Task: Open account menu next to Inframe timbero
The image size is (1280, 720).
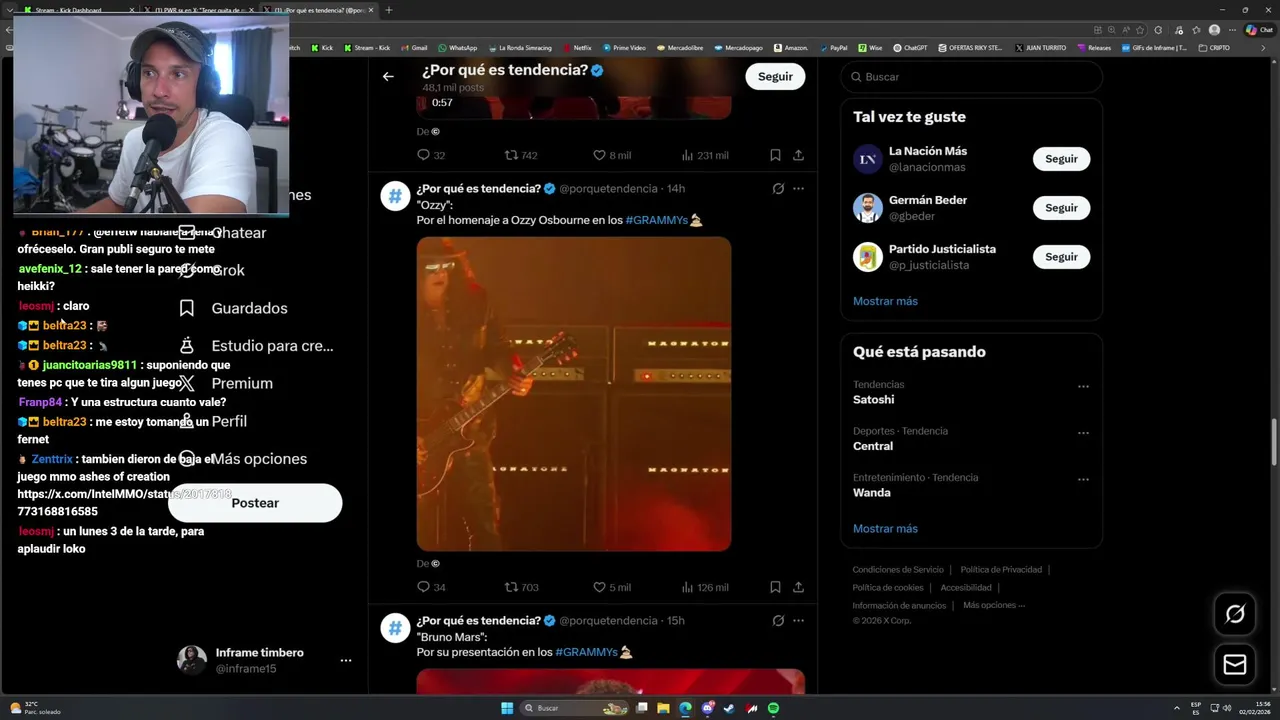Action: pyautogui.click(x=346, y=660)
